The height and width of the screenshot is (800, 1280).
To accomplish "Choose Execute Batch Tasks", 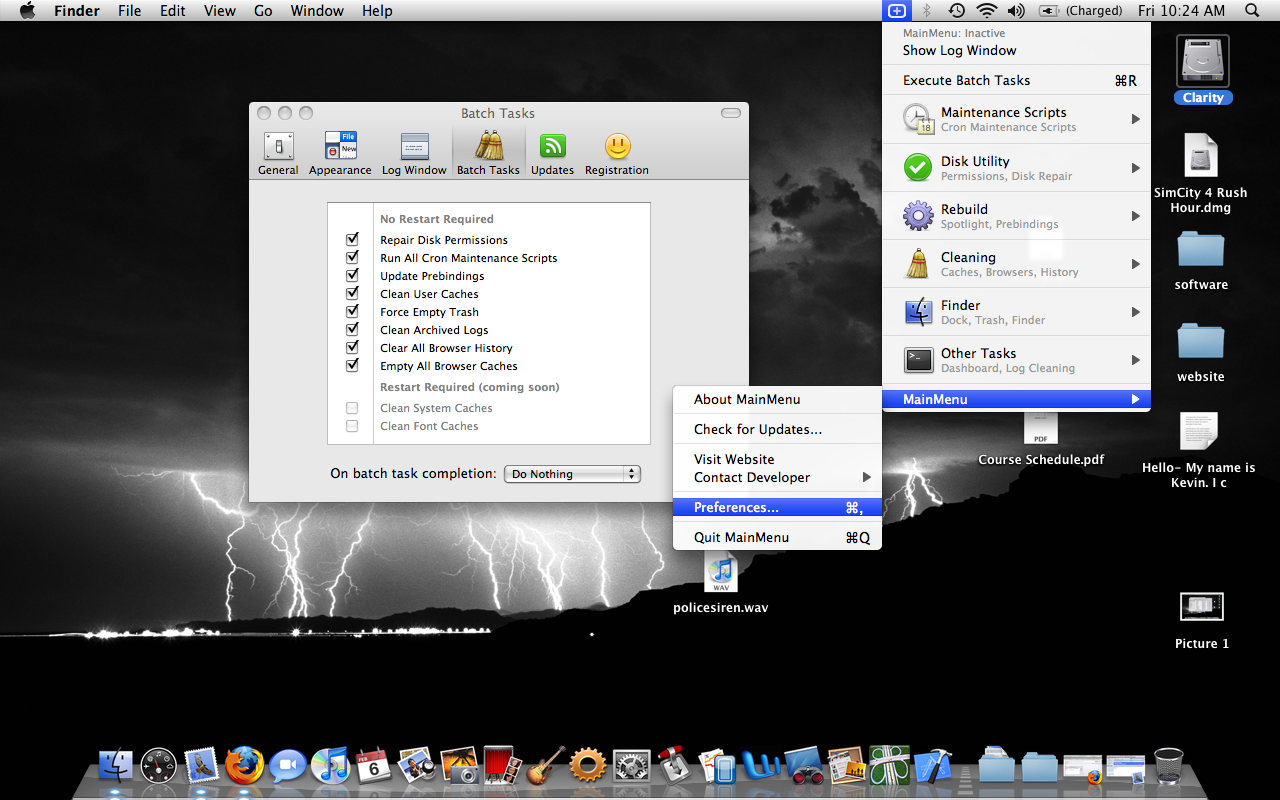I will (1016, 80).
